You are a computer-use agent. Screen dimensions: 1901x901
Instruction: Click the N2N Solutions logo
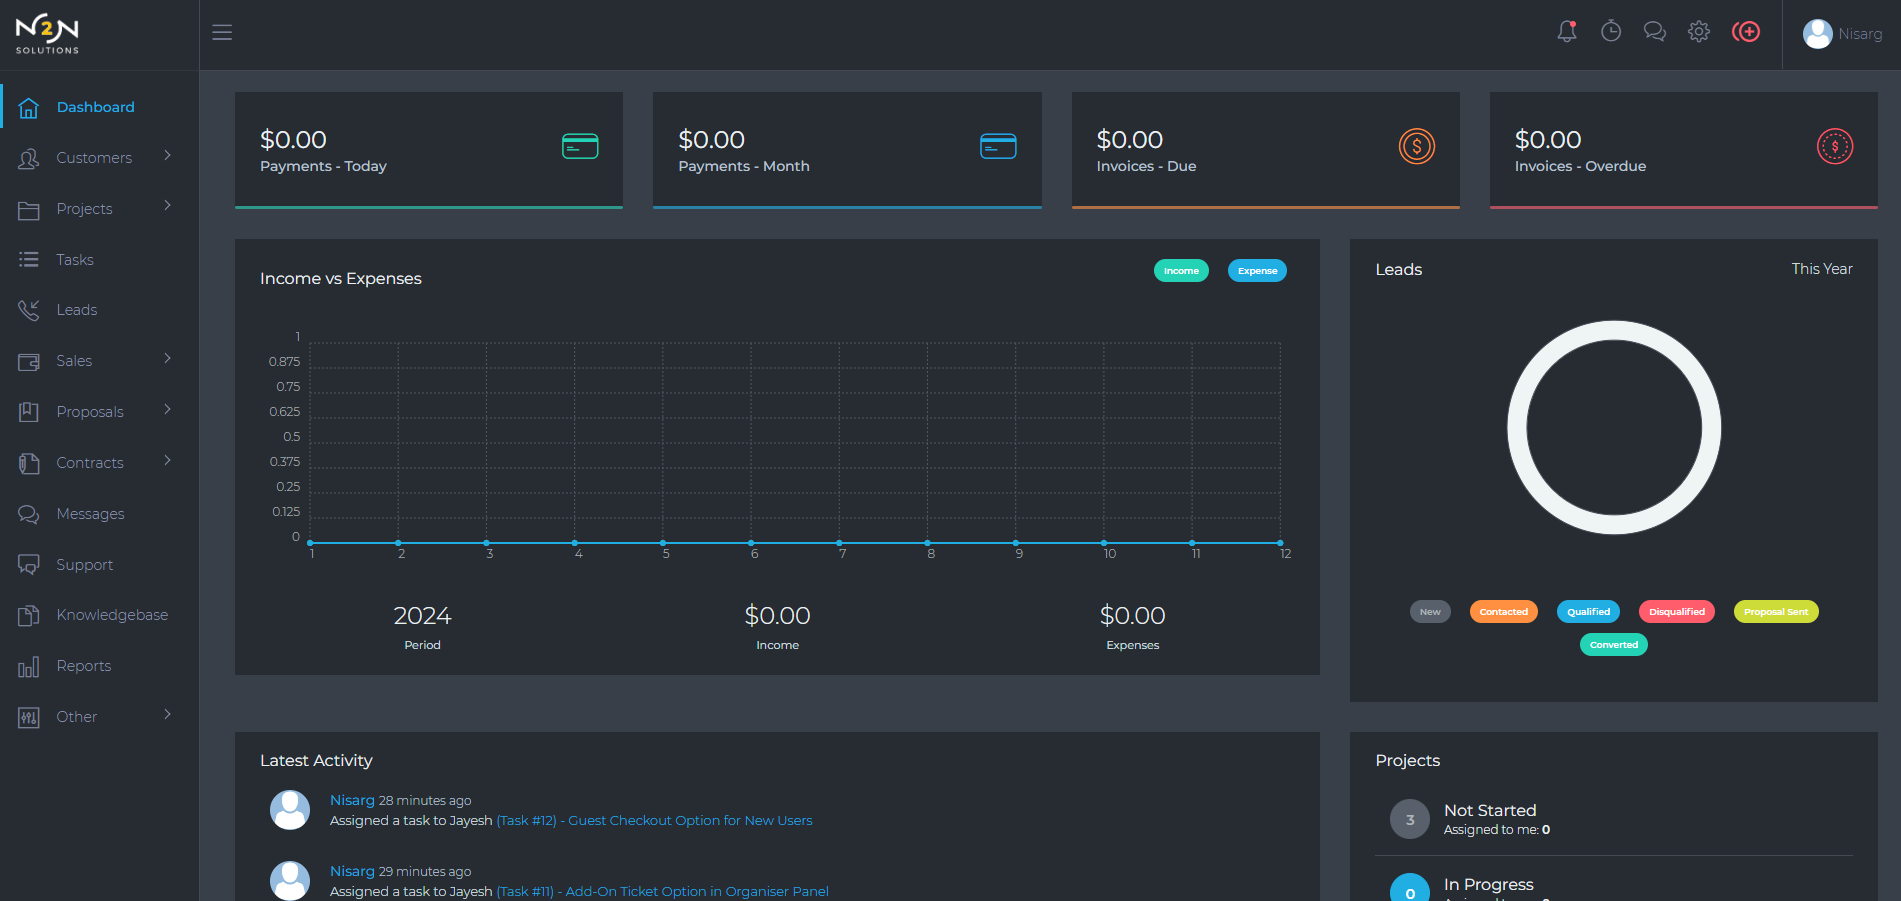tap(47, 34)
